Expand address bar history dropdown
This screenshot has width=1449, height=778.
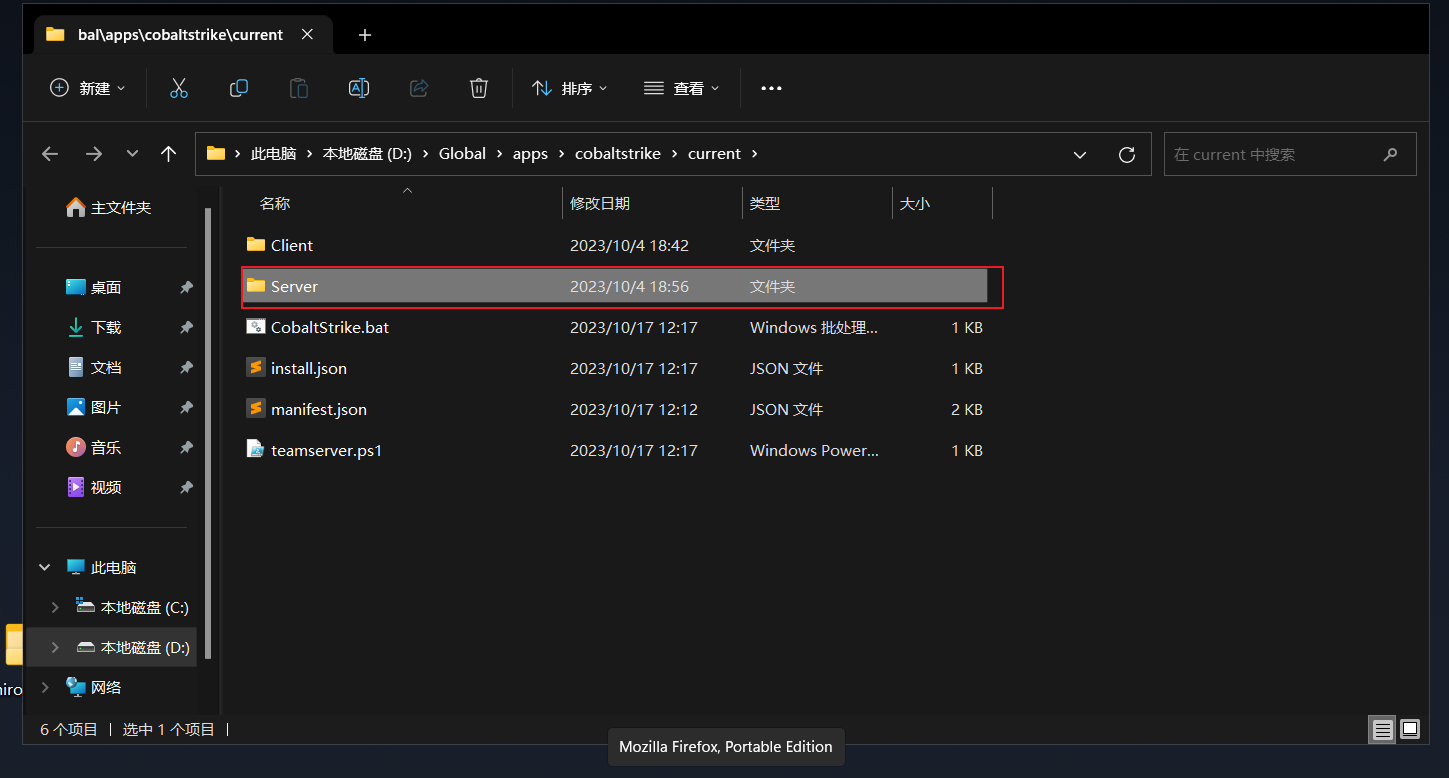tap(1080, 155)
